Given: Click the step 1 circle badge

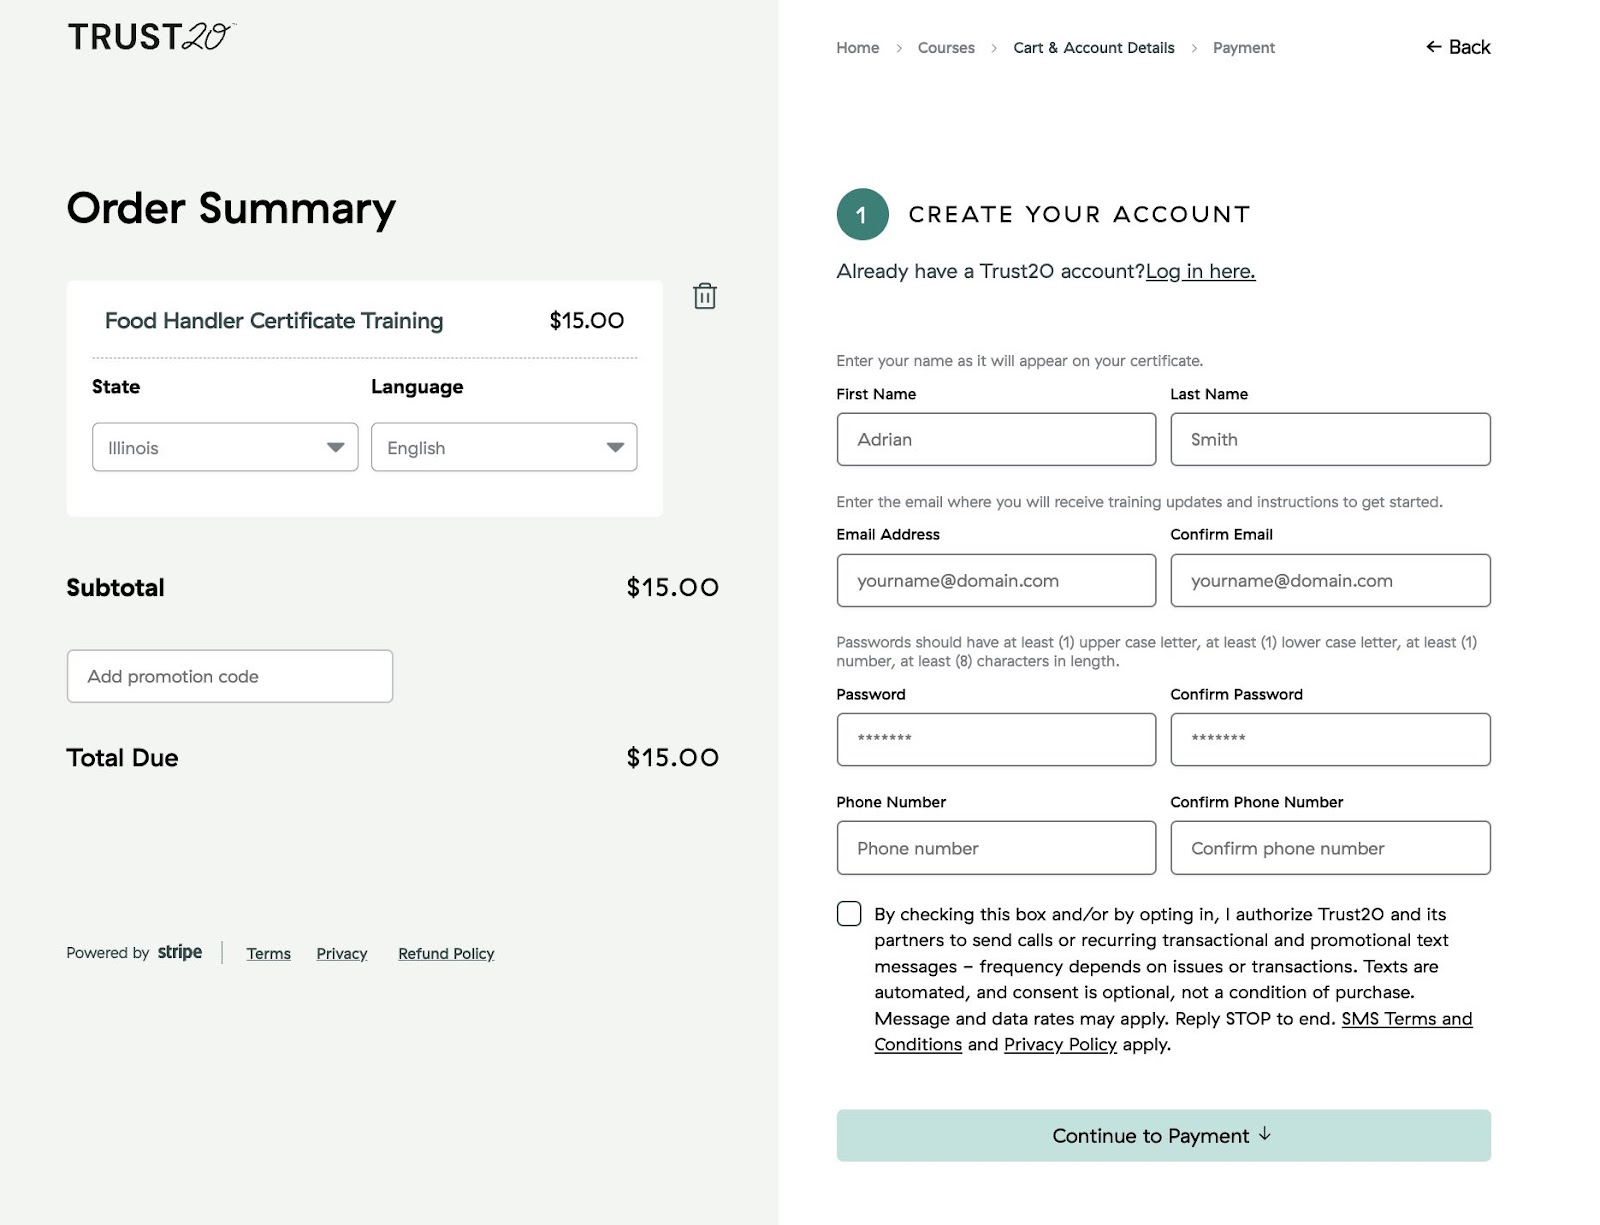Looking at the screenshot, I should (x=862, y=214).
